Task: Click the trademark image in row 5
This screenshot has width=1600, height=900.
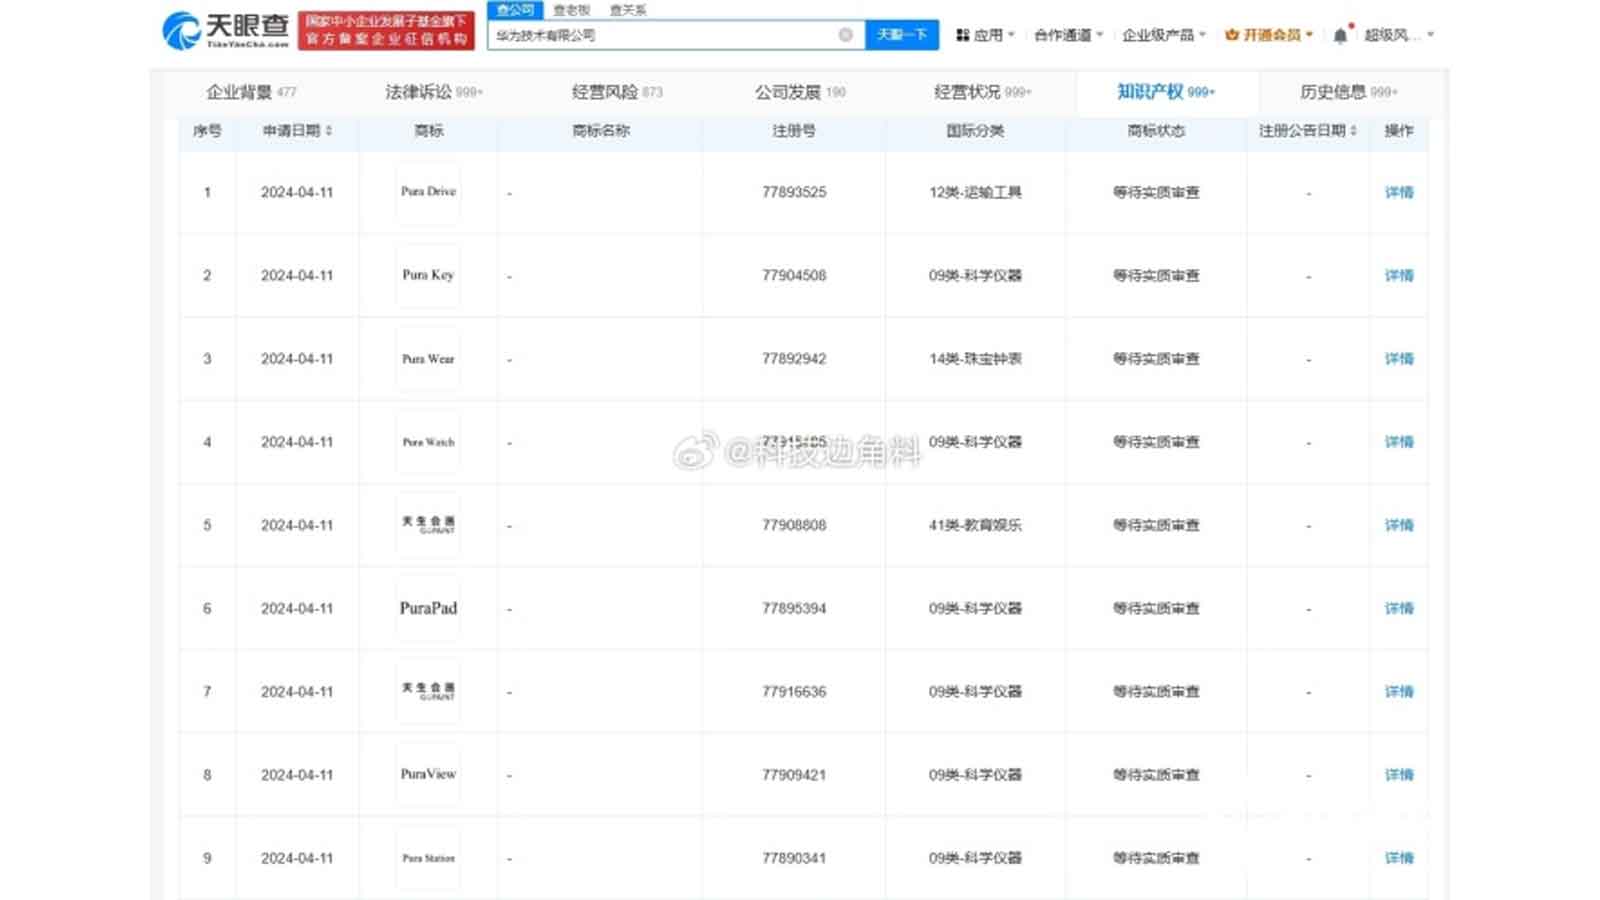Action: [428, 525]
